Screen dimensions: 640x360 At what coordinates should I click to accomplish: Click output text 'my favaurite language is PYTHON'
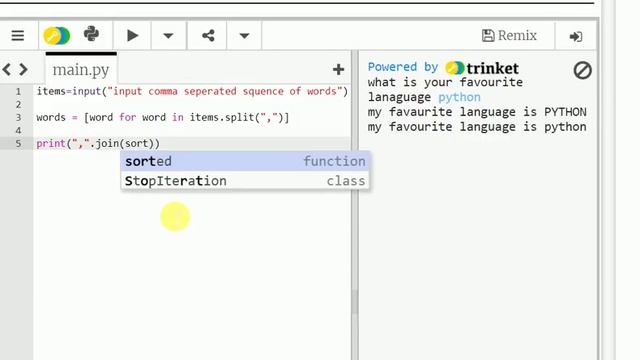click(477, 112)
